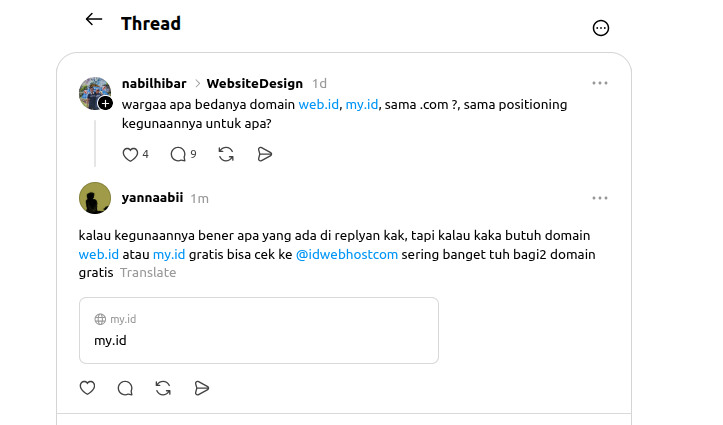Share nabilhibar's post via paper plane icon
This screenshot has width=723, height=425.
(x=265, y=154)
